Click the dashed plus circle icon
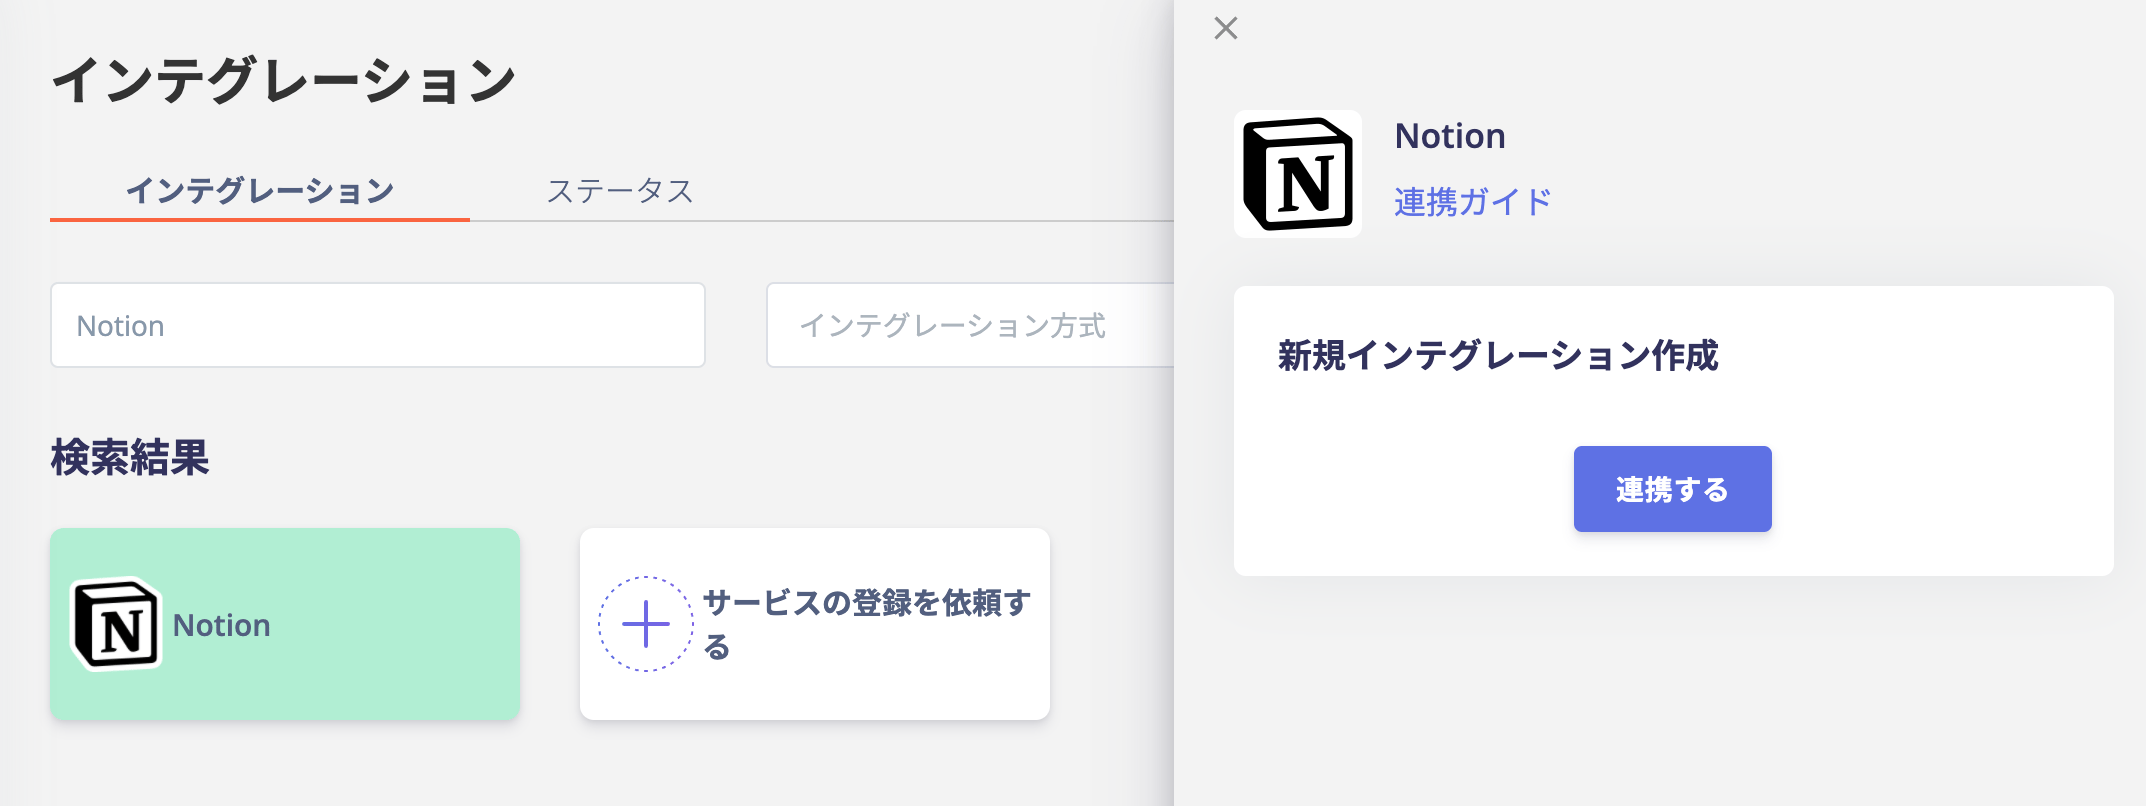 pos(646,624)
